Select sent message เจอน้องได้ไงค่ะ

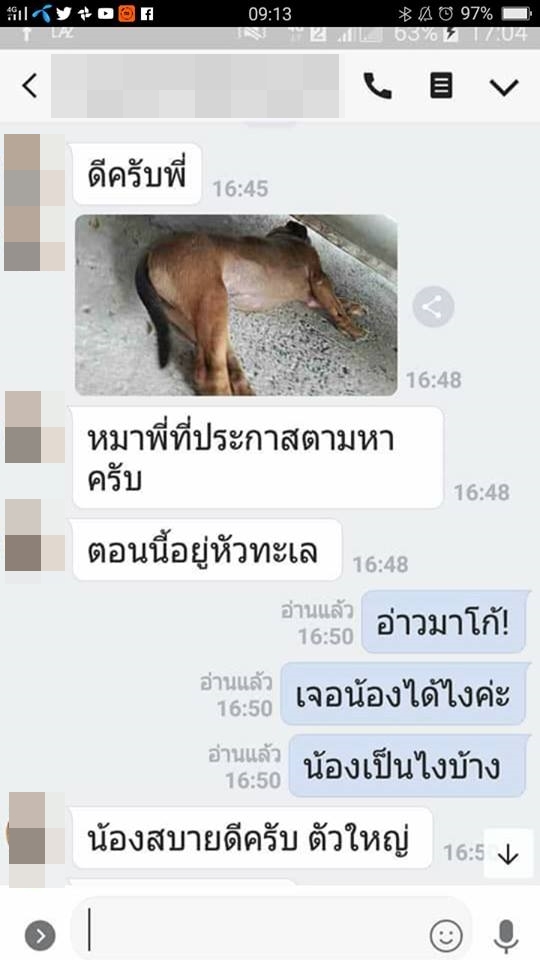(404, 694)
